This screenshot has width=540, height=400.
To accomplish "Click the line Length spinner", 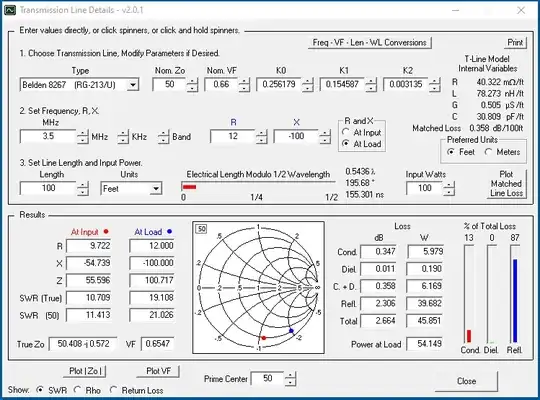I will click(x=83, y=188).
